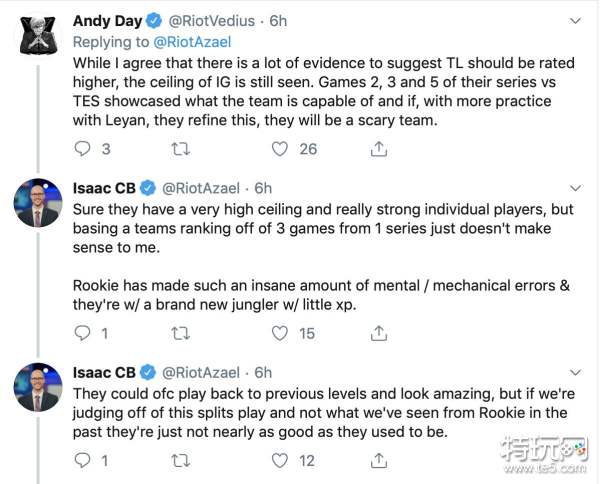Expand options menu on Rookie errors tweet

(573, 187)
